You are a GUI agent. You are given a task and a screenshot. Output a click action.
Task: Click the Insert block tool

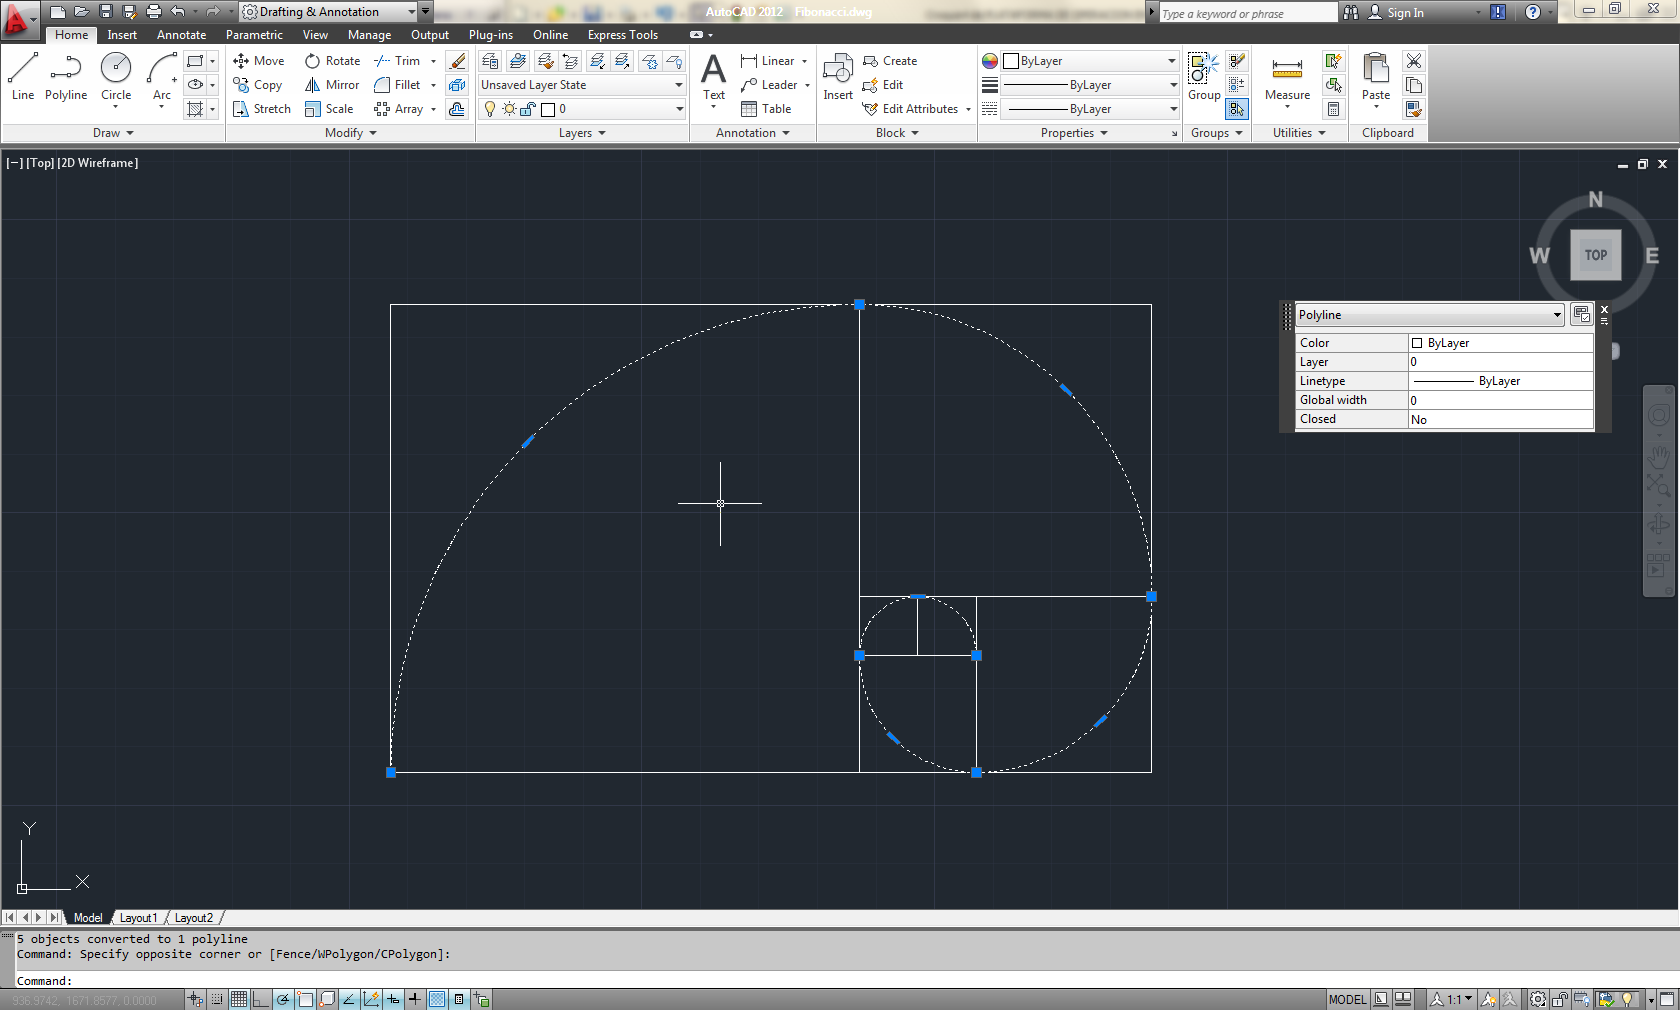click(x=838, y=77)
